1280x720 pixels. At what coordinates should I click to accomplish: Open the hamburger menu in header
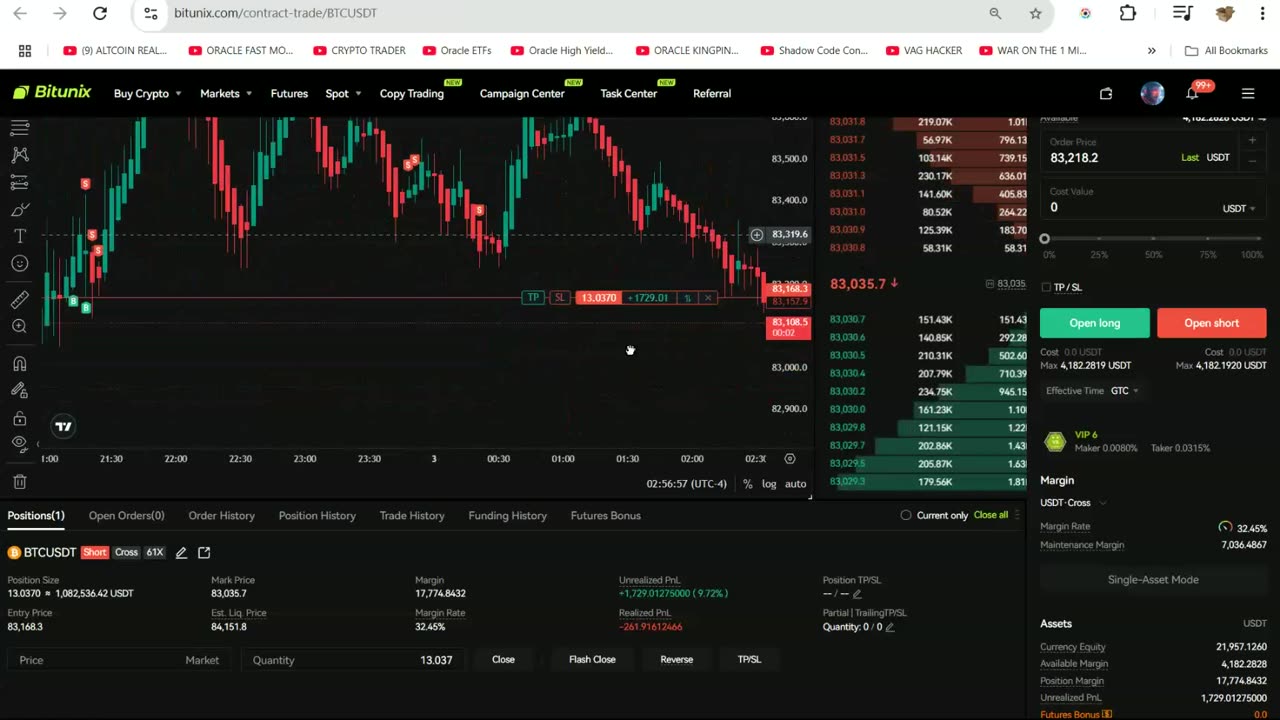(x=1247, y=93)
